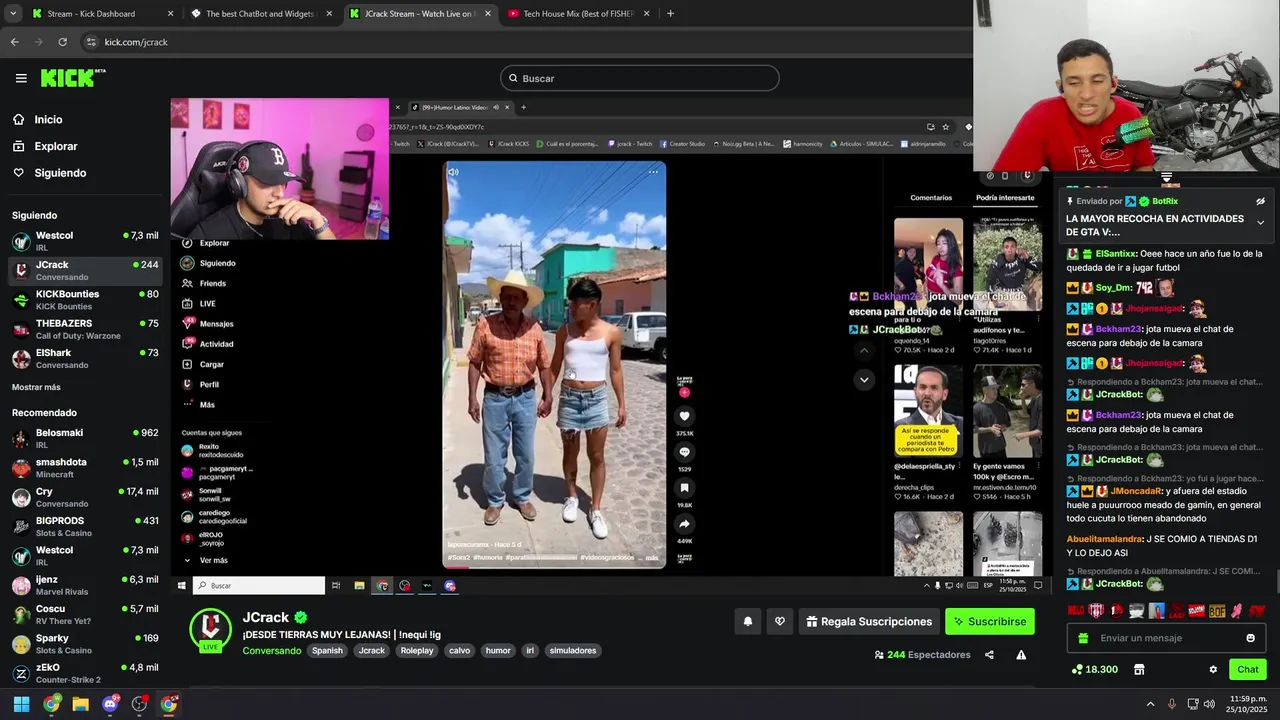This screenshot has width=1280, height=720.
Task: Click the browser address bar kick.com/jcrack
Action: (x=136, y=42)
